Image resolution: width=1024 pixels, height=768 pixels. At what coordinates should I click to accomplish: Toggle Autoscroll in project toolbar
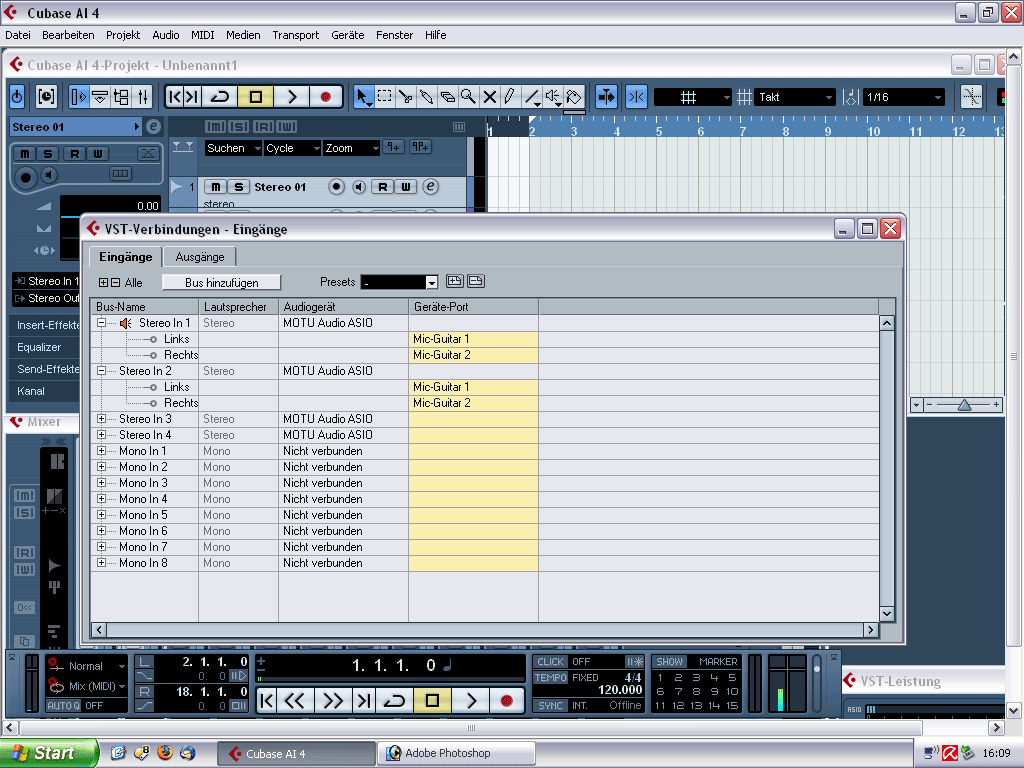(606, 97)
